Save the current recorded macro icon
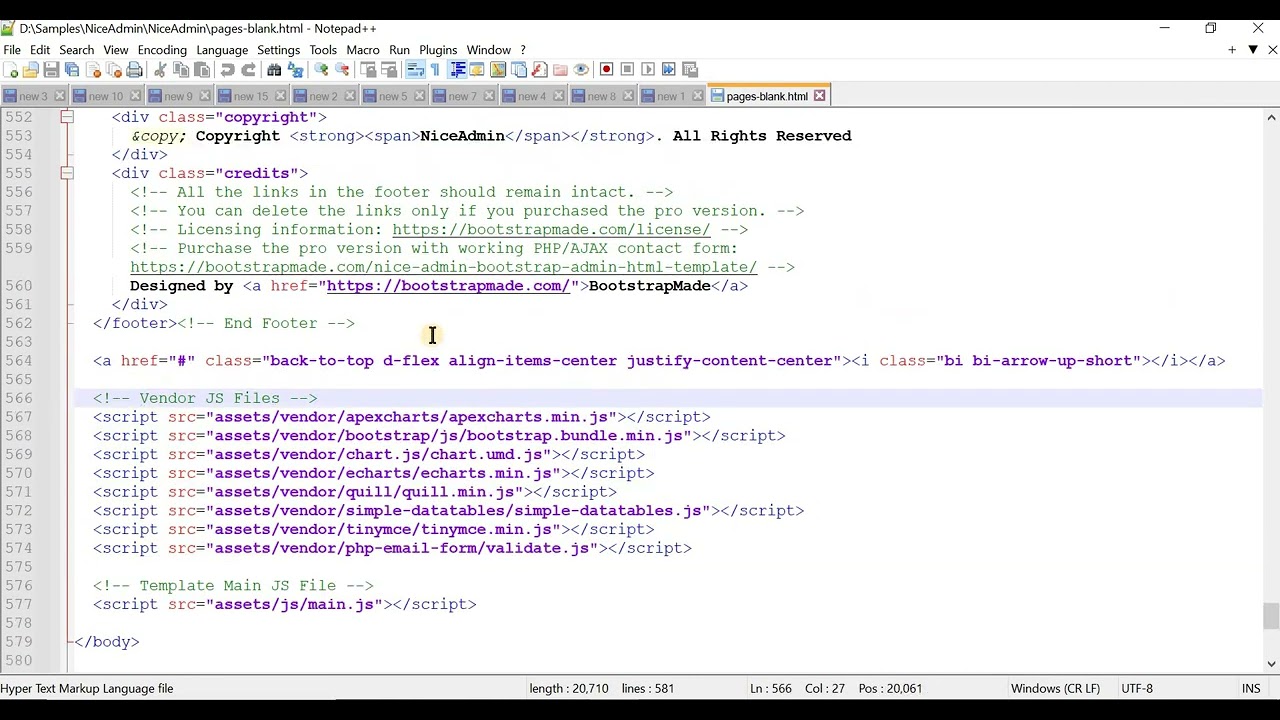Viewport: 1280px width, 720px height. 690,69
